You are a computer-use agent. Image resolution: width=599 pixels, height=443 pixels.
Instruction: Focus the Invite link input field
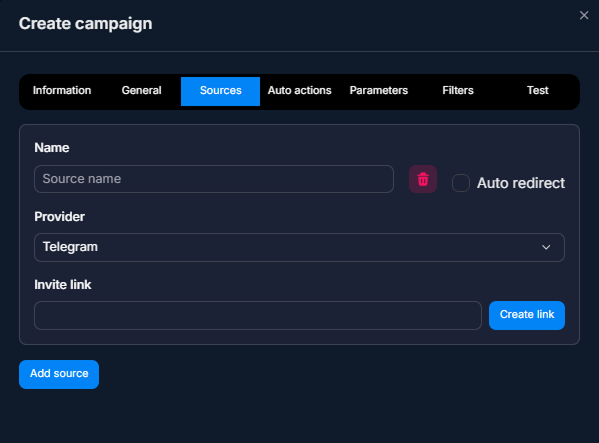[x=258, y=315]
